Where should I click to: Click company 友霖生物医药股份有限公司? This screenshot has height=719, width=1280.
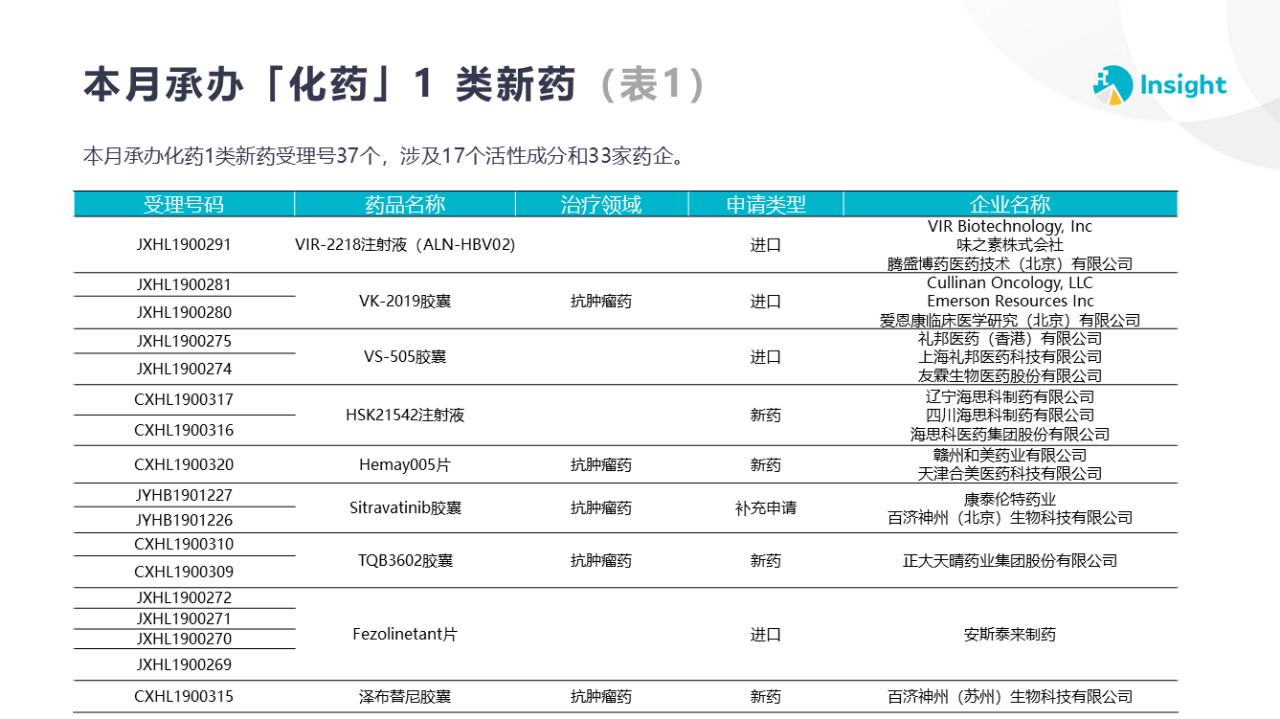[x=1010, y=376]
